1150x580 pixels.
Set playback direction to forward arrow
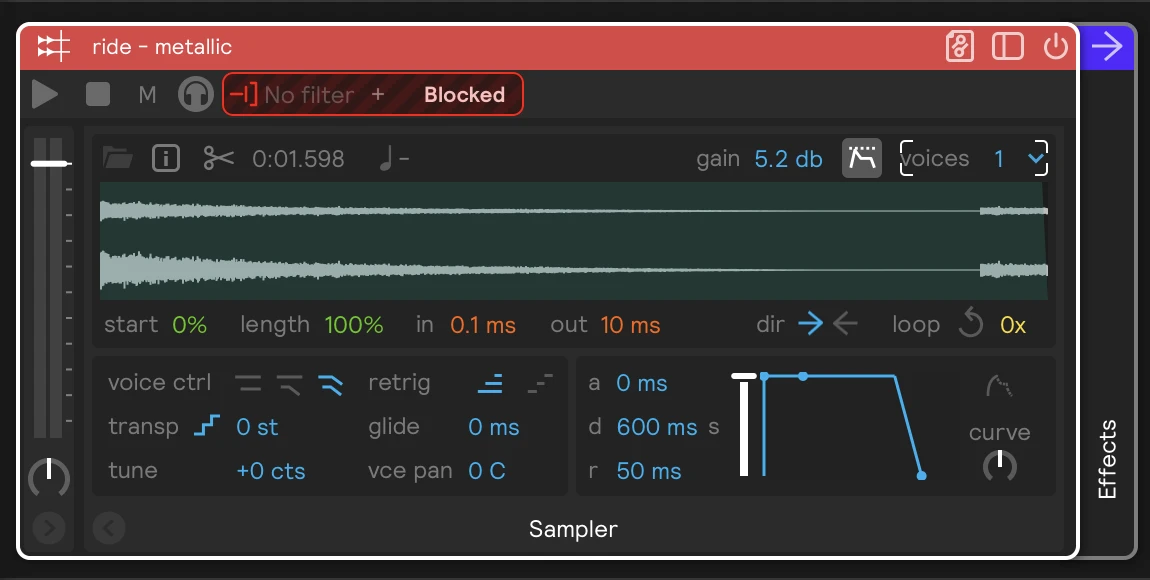[x=810, y=323]
